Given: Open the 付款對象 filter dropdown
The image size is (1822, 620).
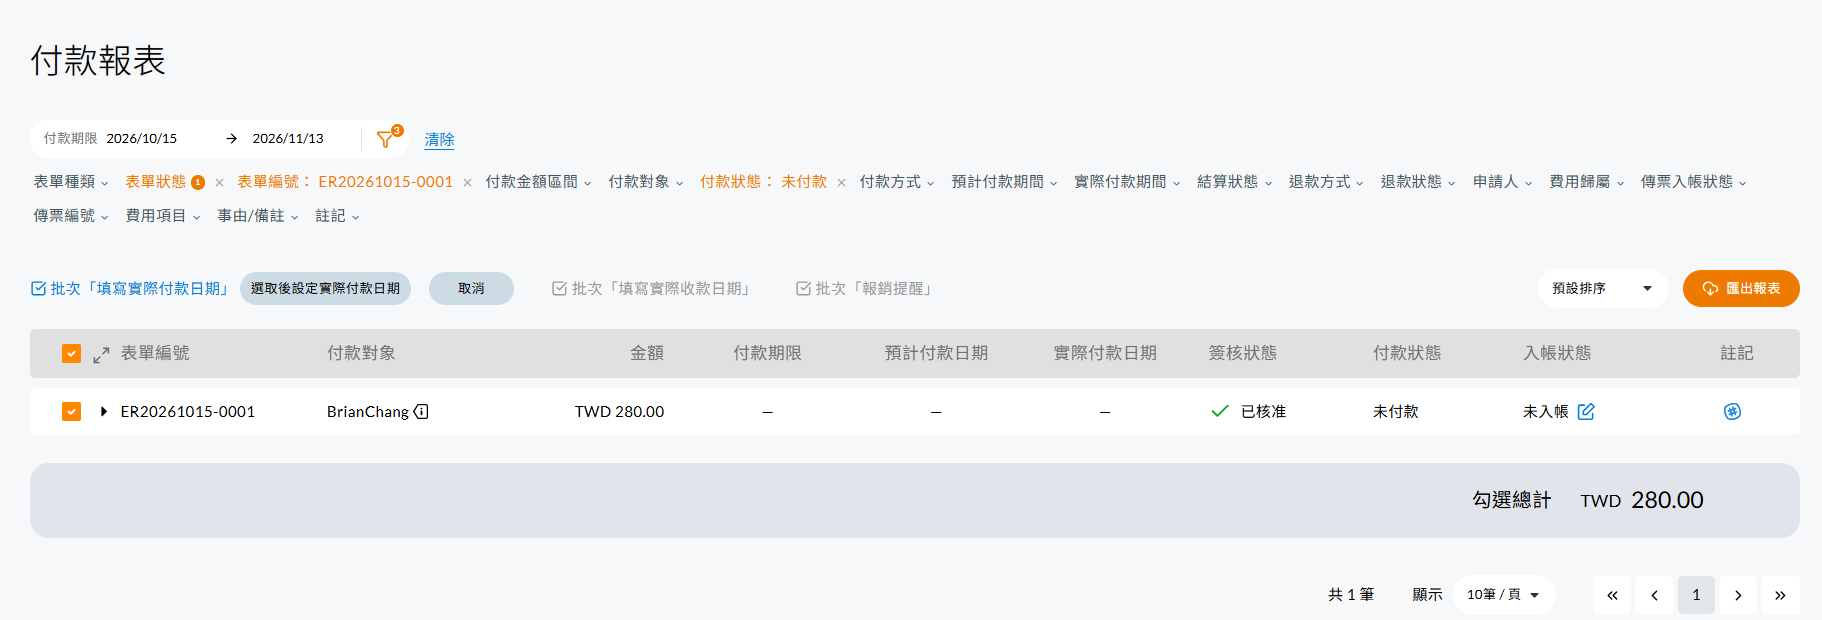Looking at the screenshot, I should pyautogui.click(x=646, y=182).
